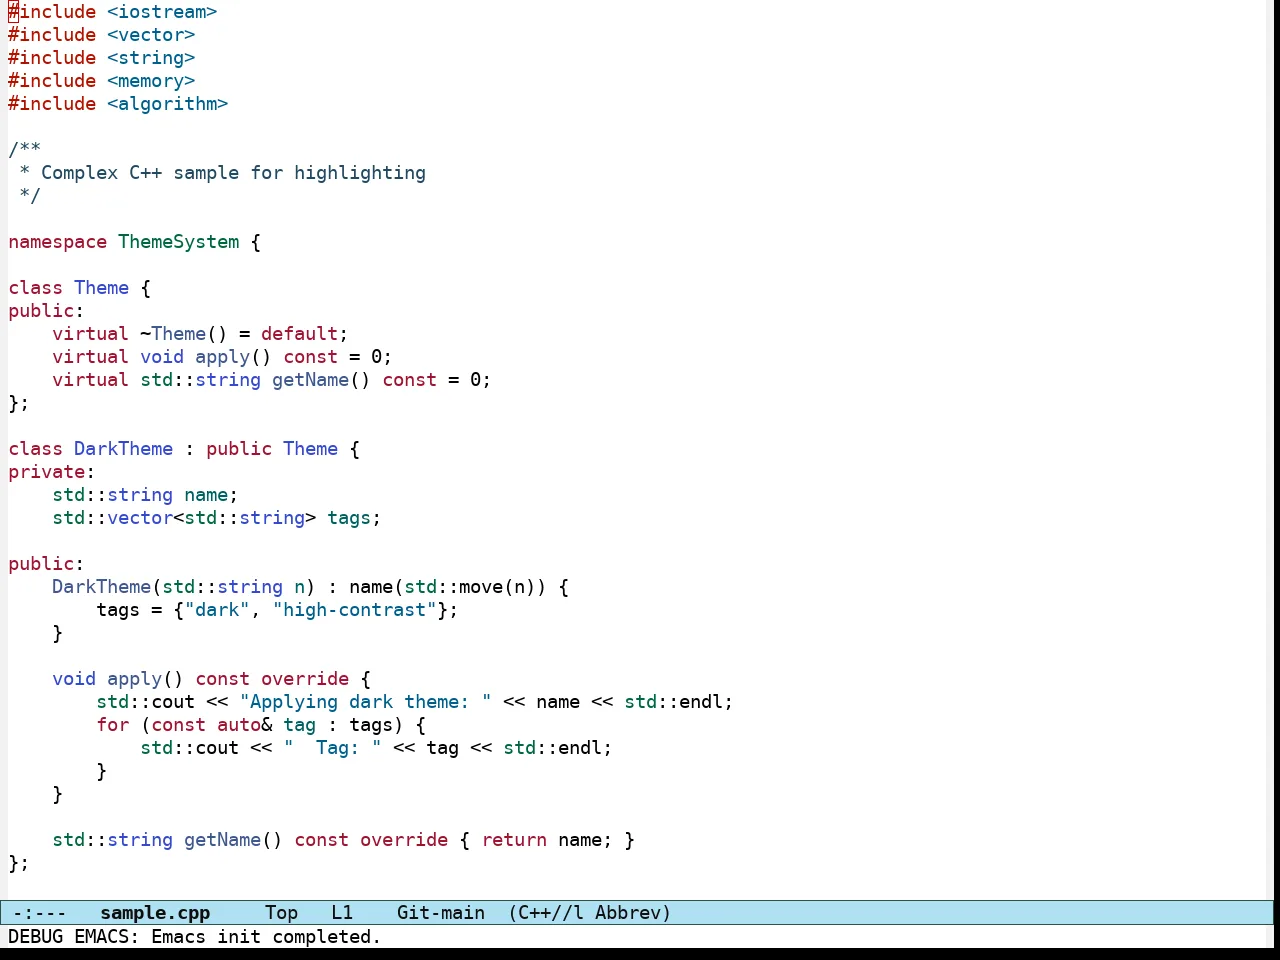Click the Git-main version control indicator
Image resolution: width=1280 pixels, height=960 pixels.
click(441, 913)
